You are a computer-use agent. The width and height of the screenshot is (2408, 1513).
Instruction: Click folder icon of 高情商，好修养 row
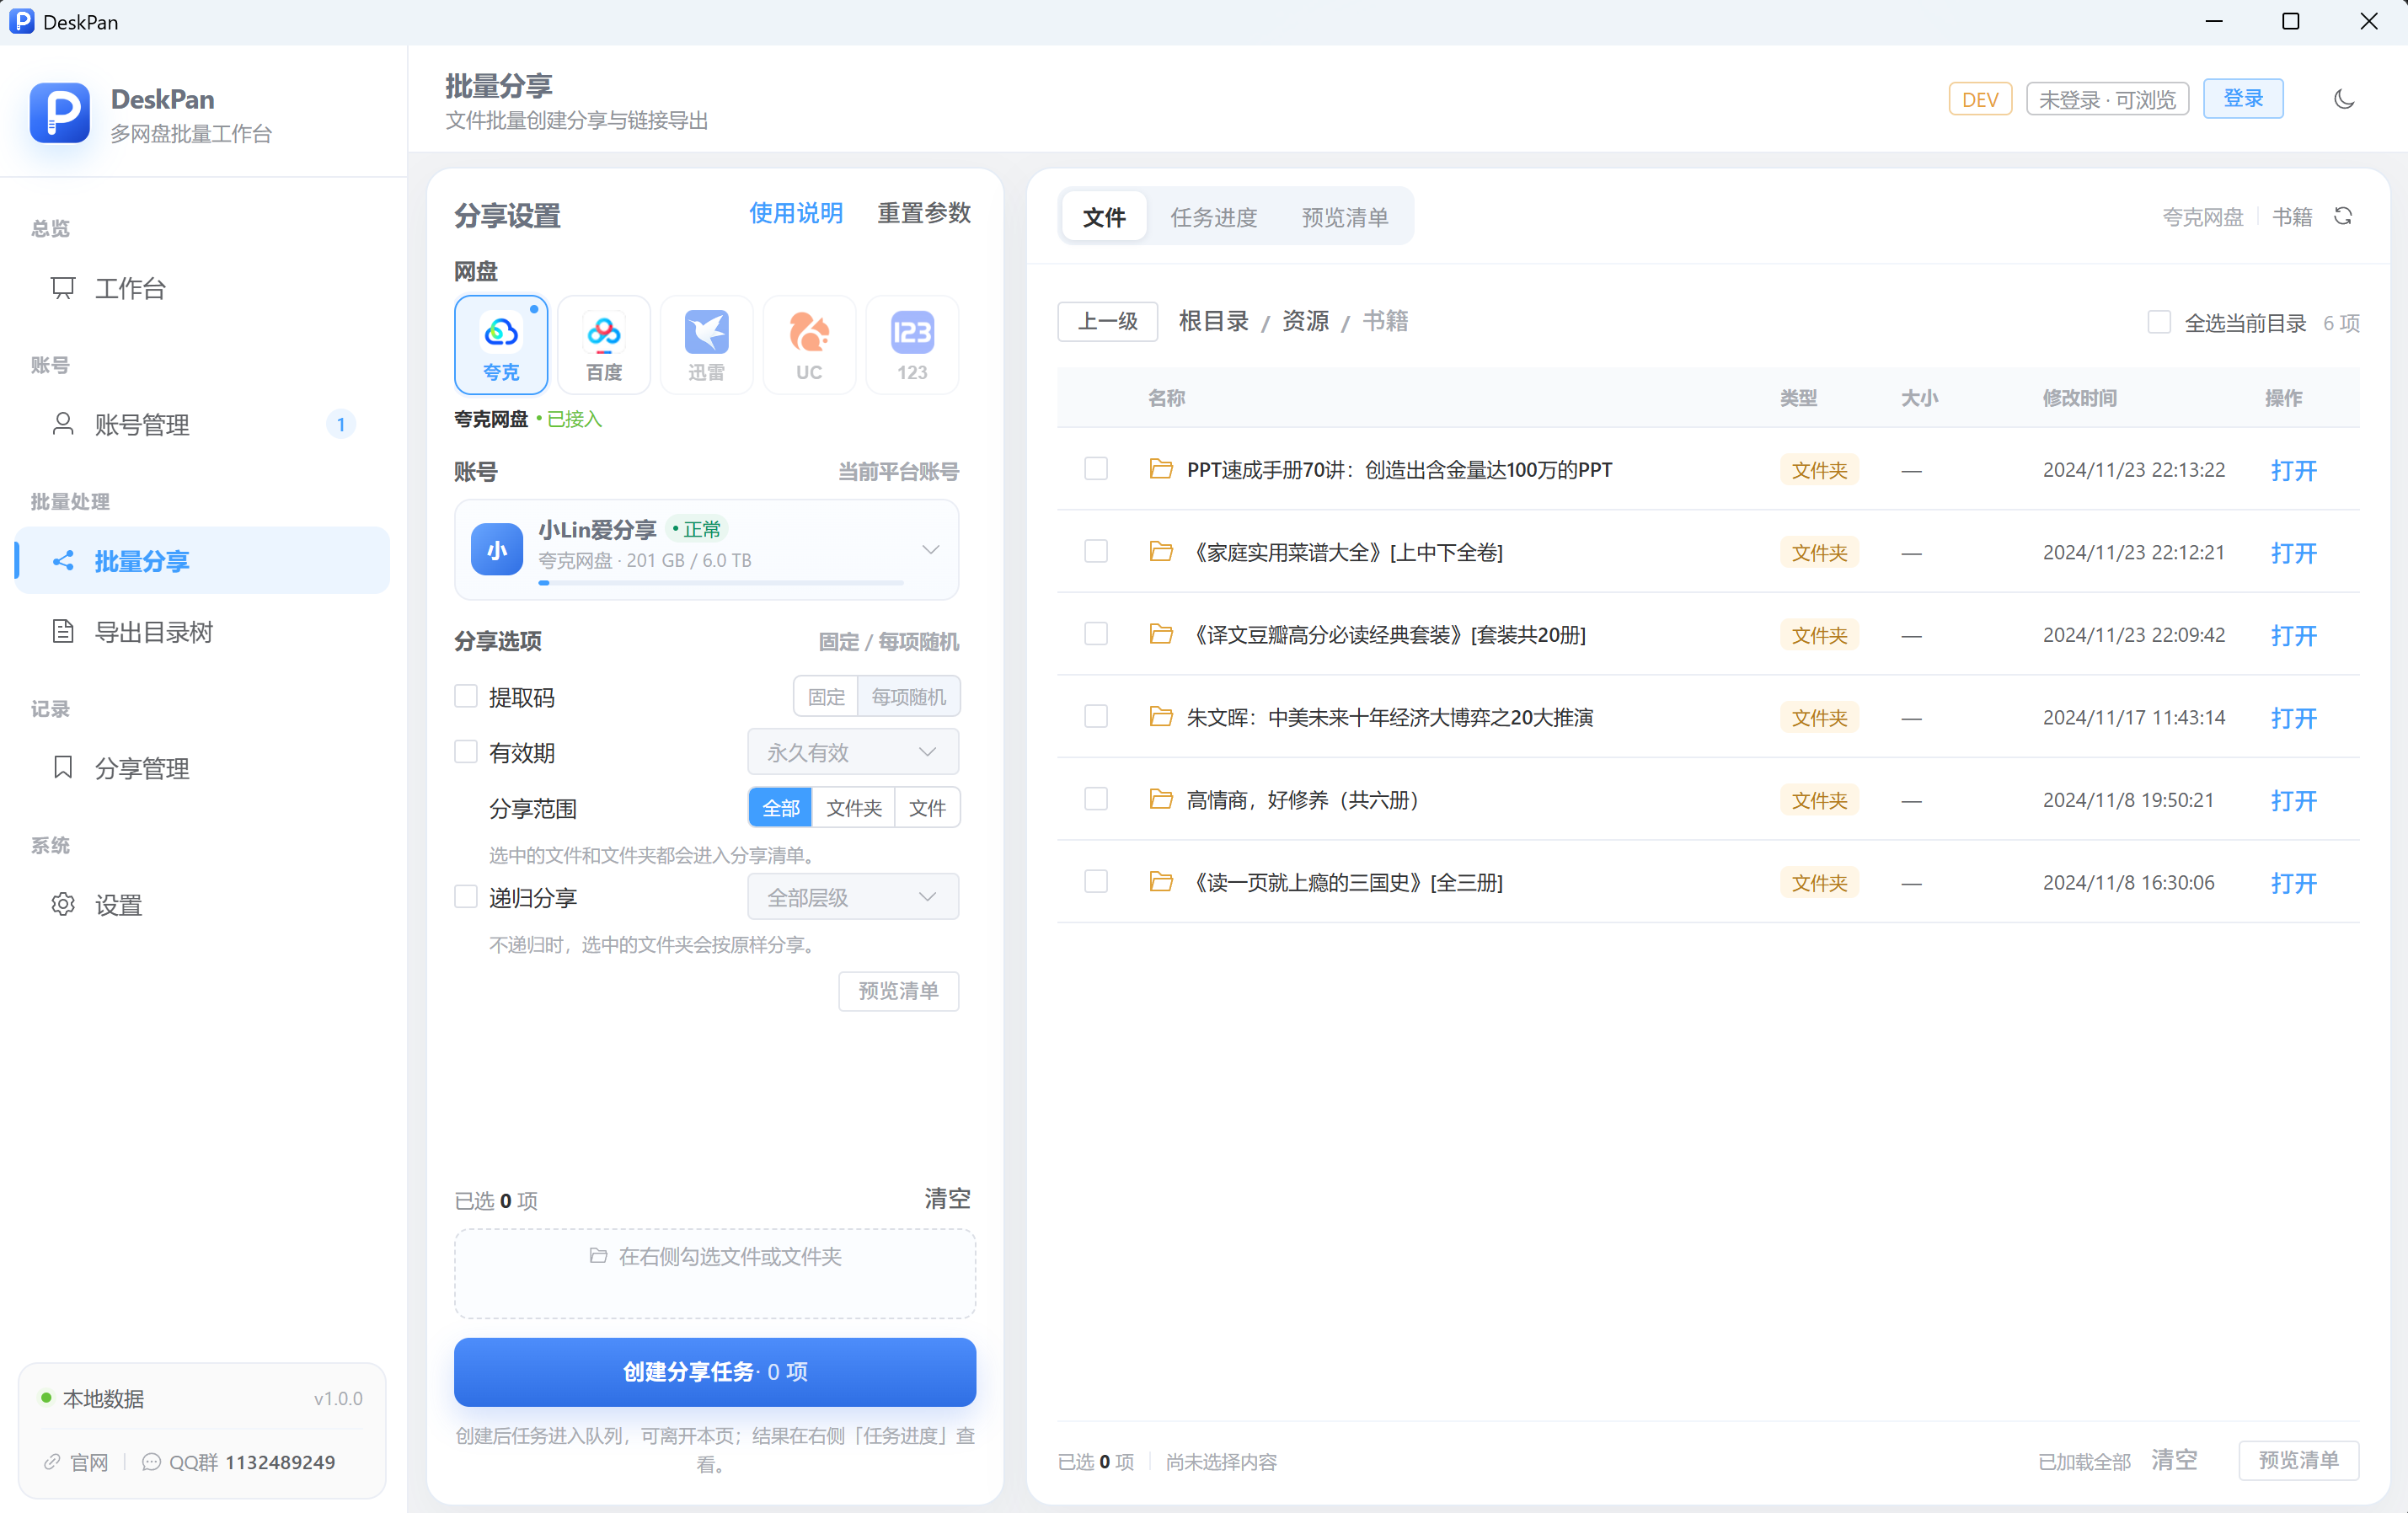click(x=1161, y=799)
